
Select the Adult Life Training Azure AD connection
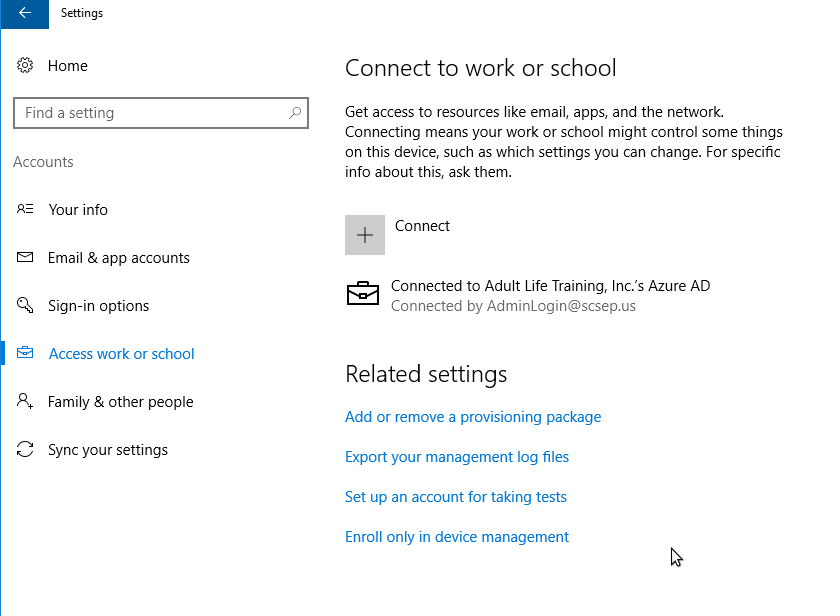(550, 286)
